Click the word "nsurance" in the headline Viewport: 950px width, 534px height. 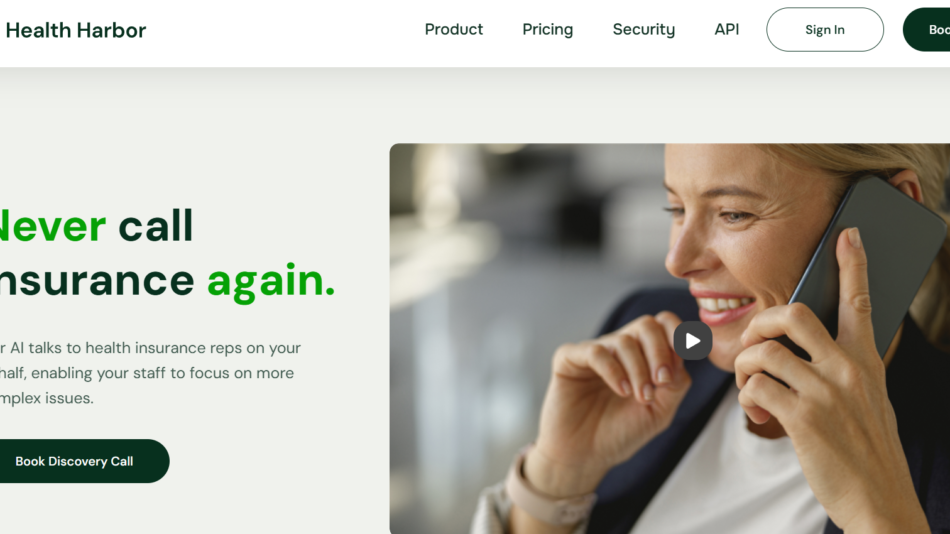pyautogui.click(x=97, y=281)
